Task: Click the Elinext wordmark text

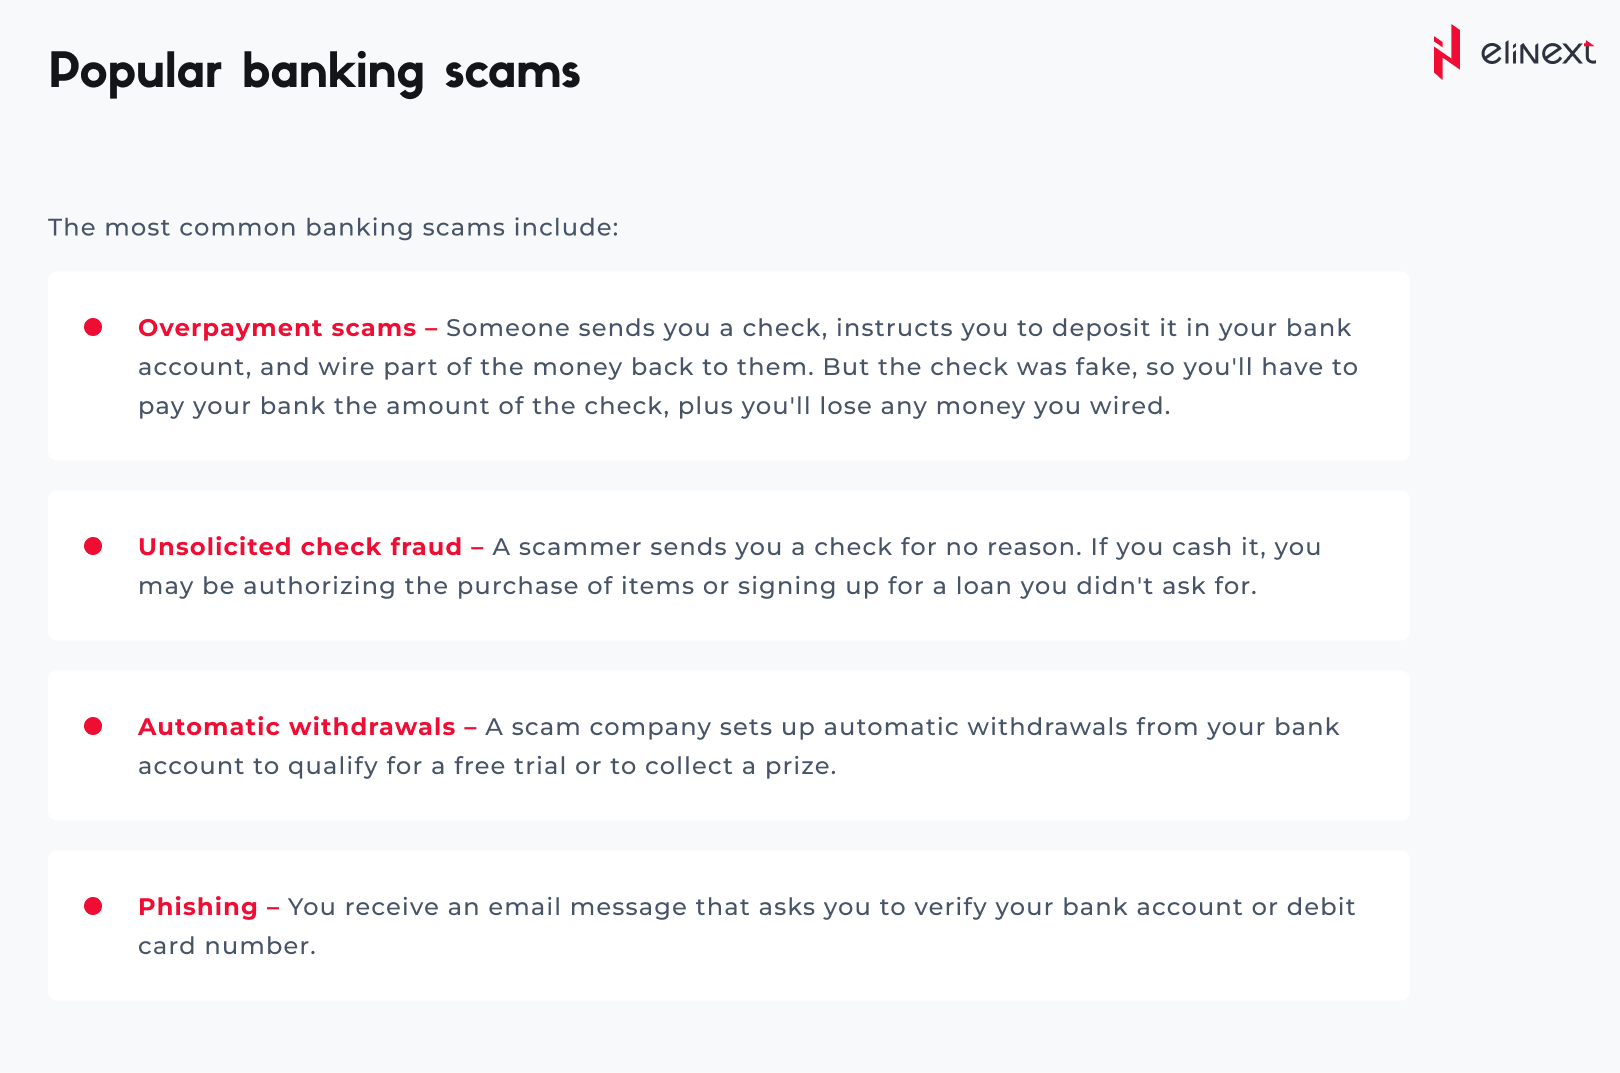Action: [1538, 52]
